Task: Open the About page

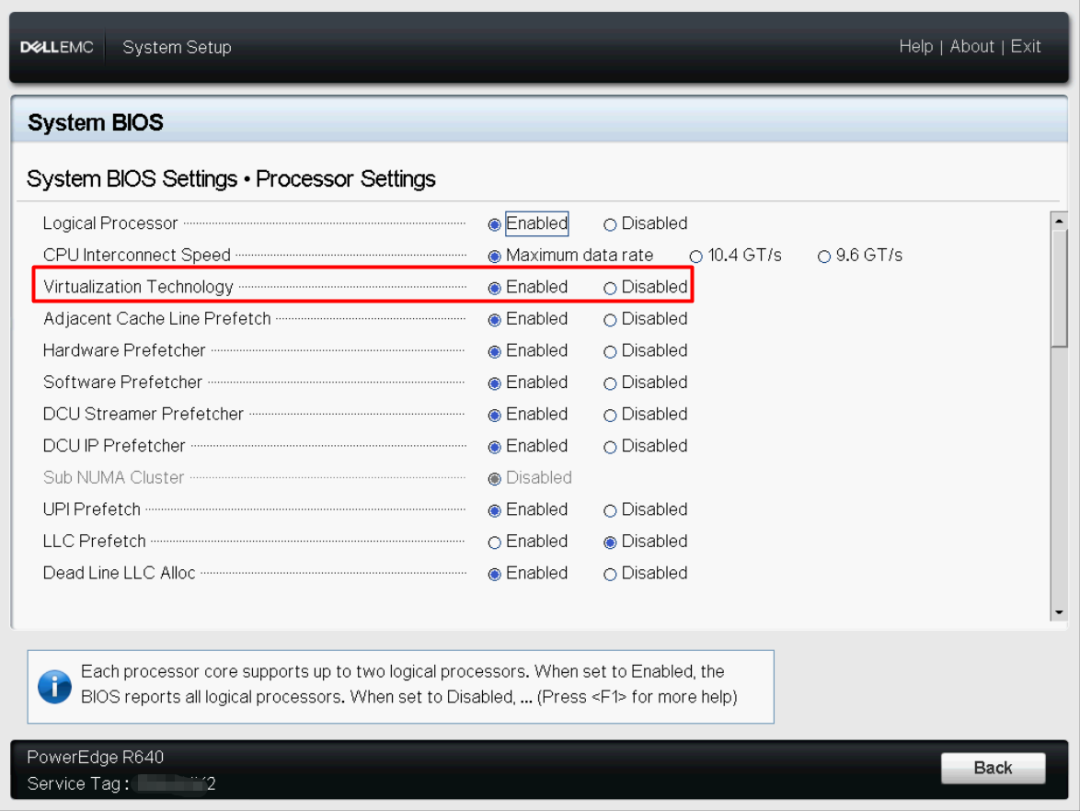Action: point(972,47)
